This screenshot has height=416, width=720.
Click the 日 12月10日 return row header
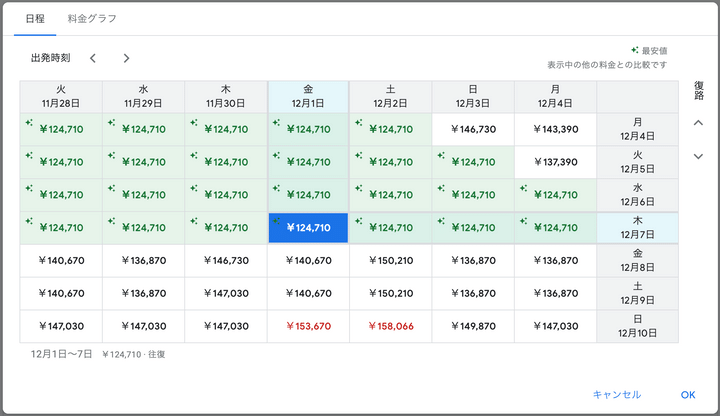pyautogui.click(x=637, y=326)
